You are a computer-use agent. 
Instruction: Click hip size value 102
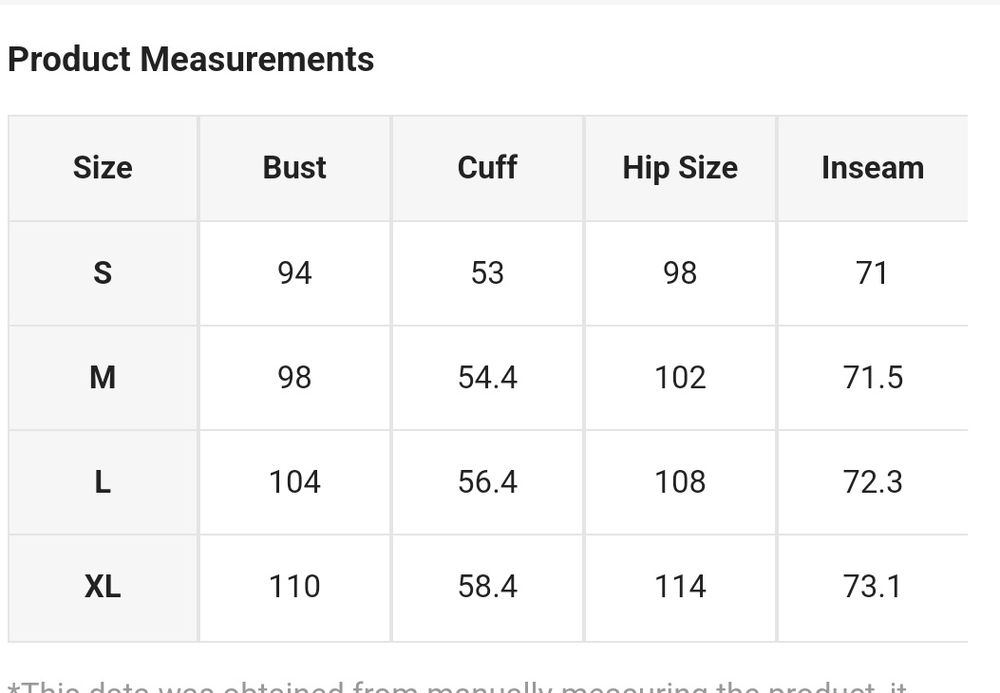(680, 377)
